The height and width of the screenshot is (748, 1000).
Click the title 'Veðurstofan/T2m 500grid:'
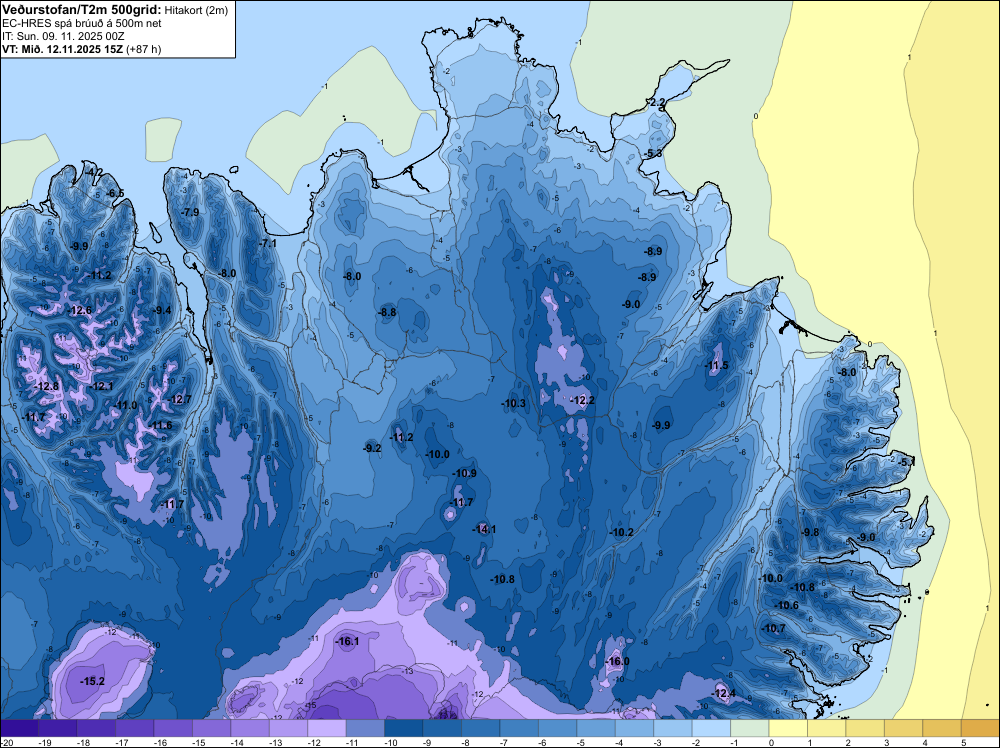point(81,10)
